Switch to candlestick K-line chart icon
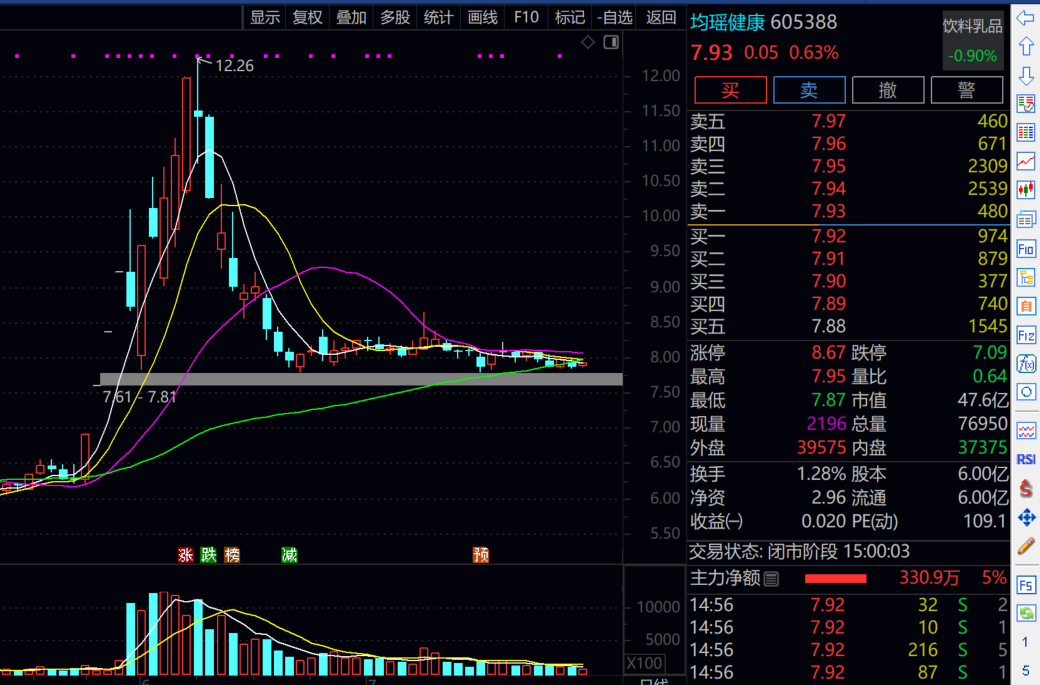The width and height of the screenshot is (1040, 685). point(1025,190)
